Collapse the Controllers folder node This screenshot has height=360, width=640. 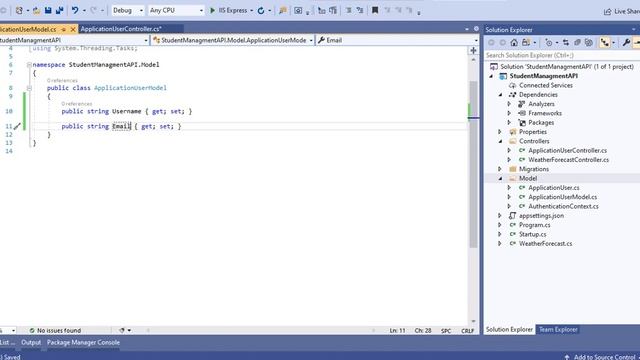(x=500, y=141)
